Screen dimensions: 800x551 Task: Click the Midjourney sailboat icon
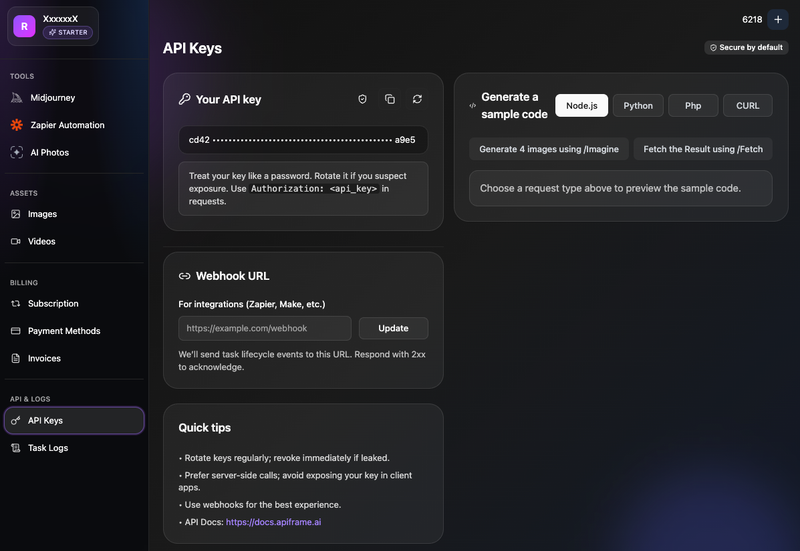pos(16,97)
